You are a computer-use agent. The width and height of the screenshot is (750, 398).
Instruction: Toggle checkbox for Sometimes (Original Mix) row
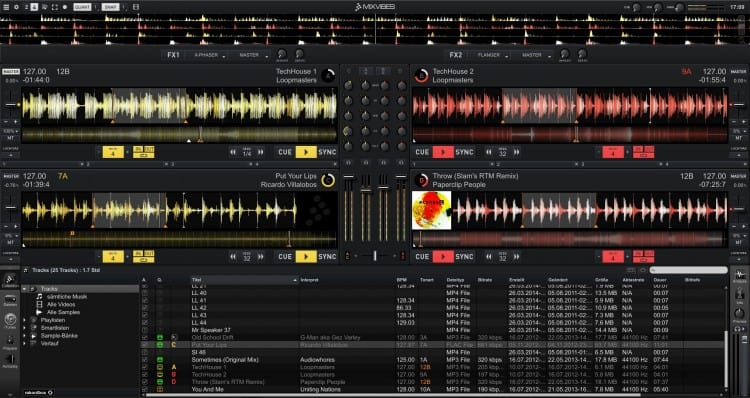pos(145,360)
